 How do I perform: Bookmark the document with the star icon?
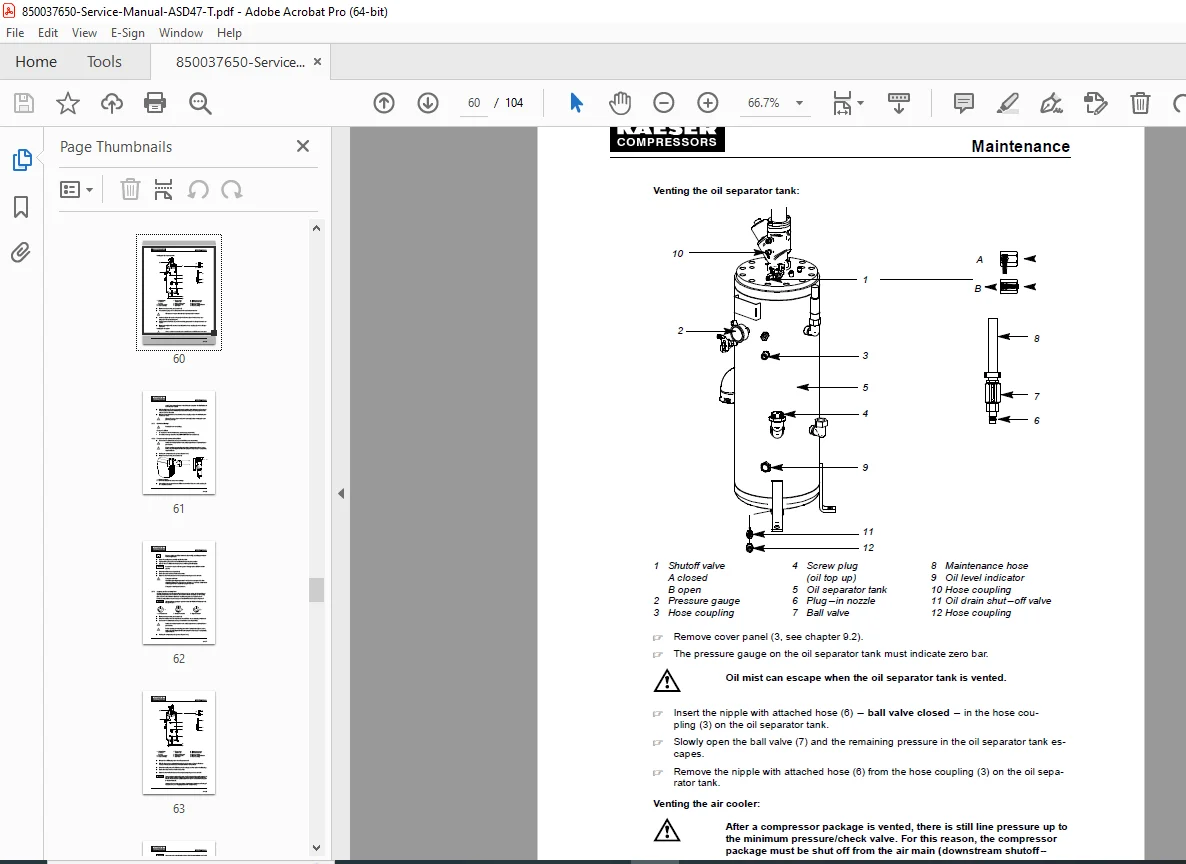pos(68,103)
